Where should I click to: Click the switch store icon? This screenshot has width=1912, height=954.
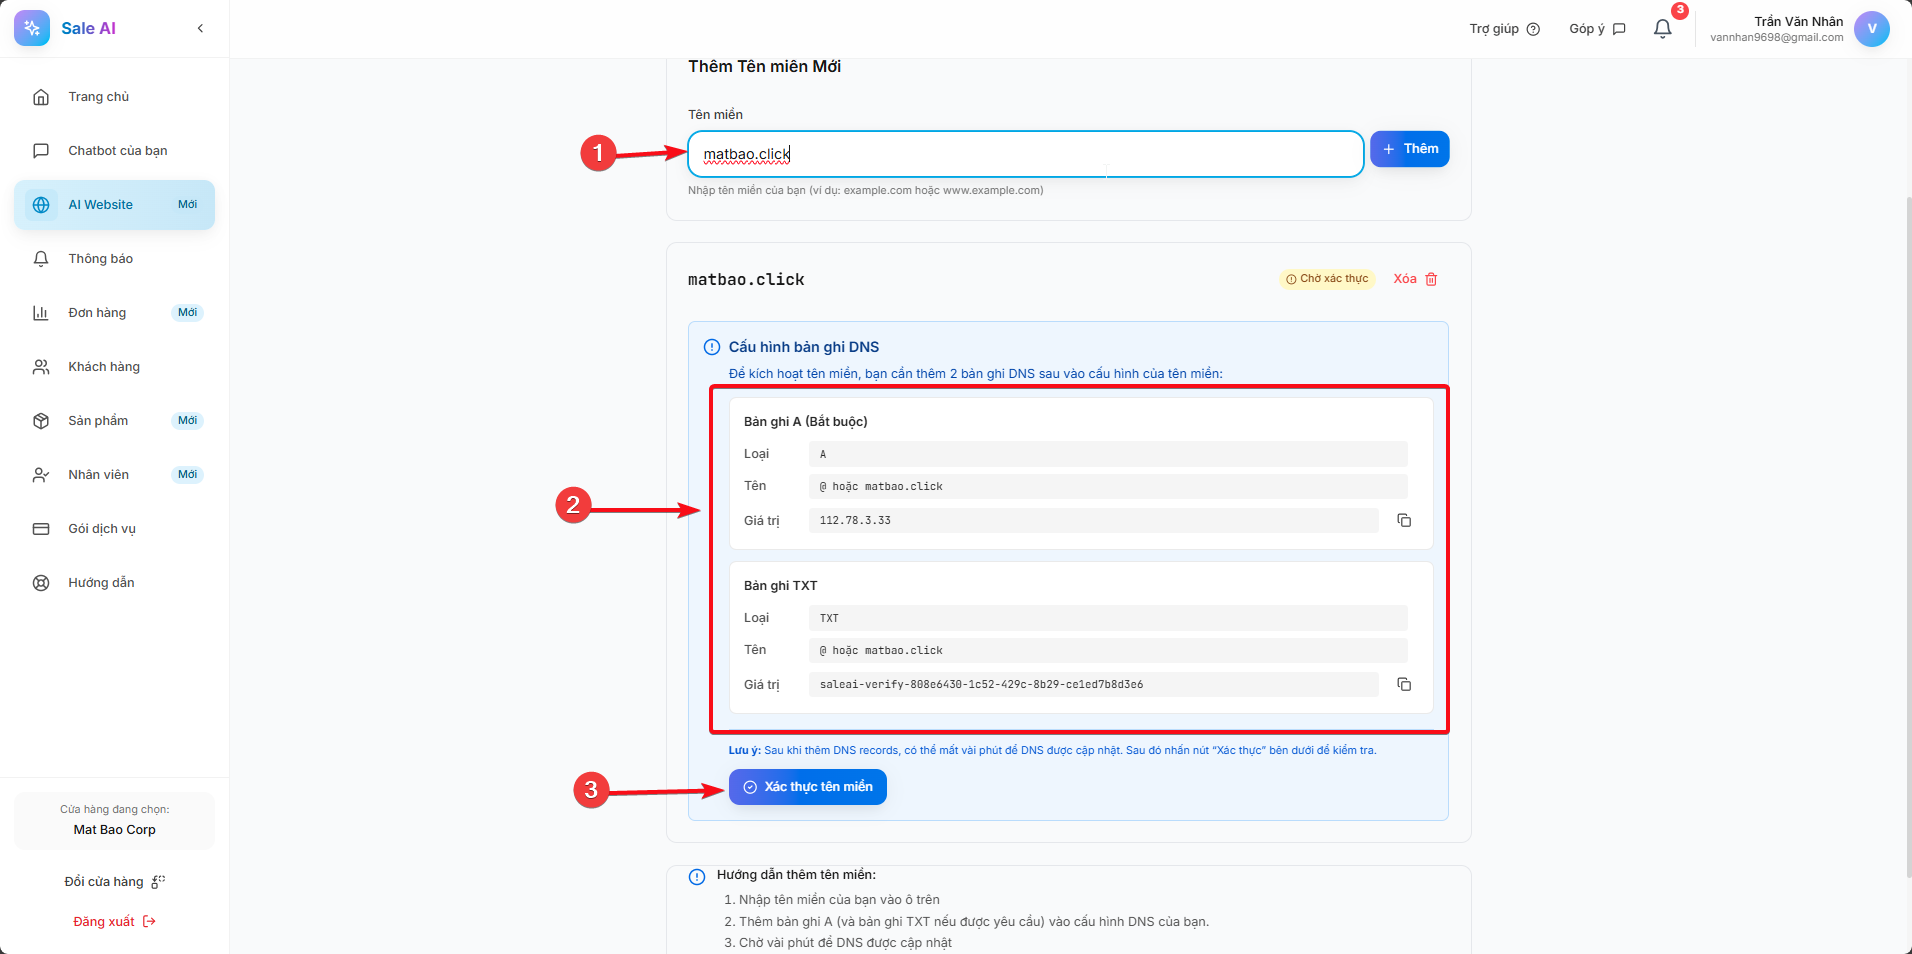158,882
